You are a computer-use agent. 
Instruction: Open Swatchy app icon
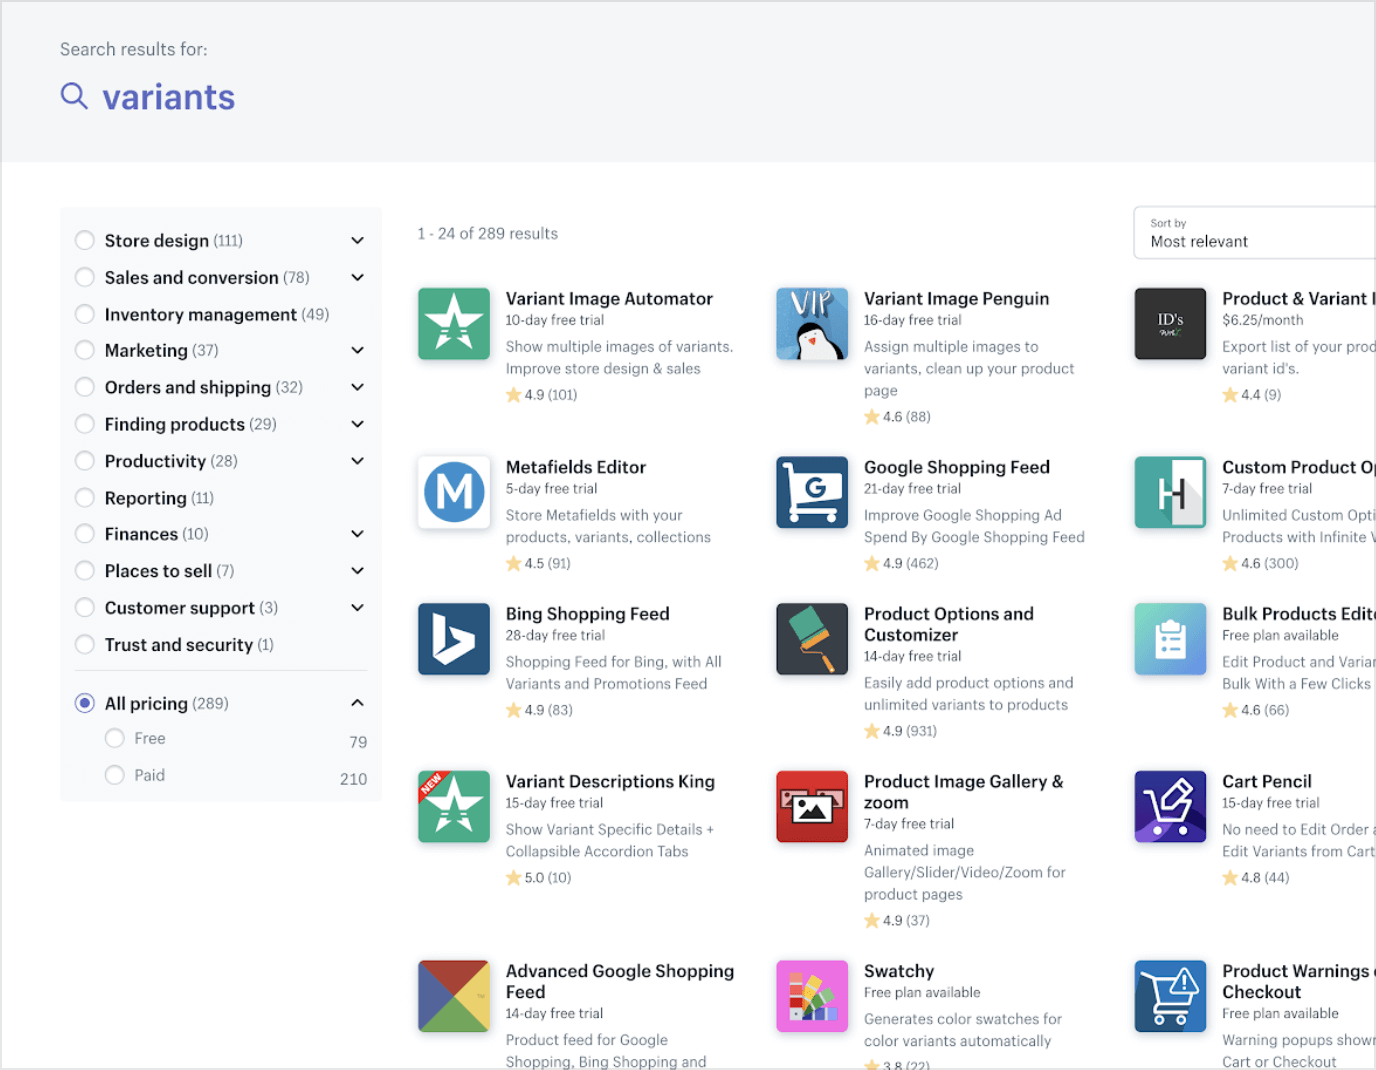pos(812,996)
